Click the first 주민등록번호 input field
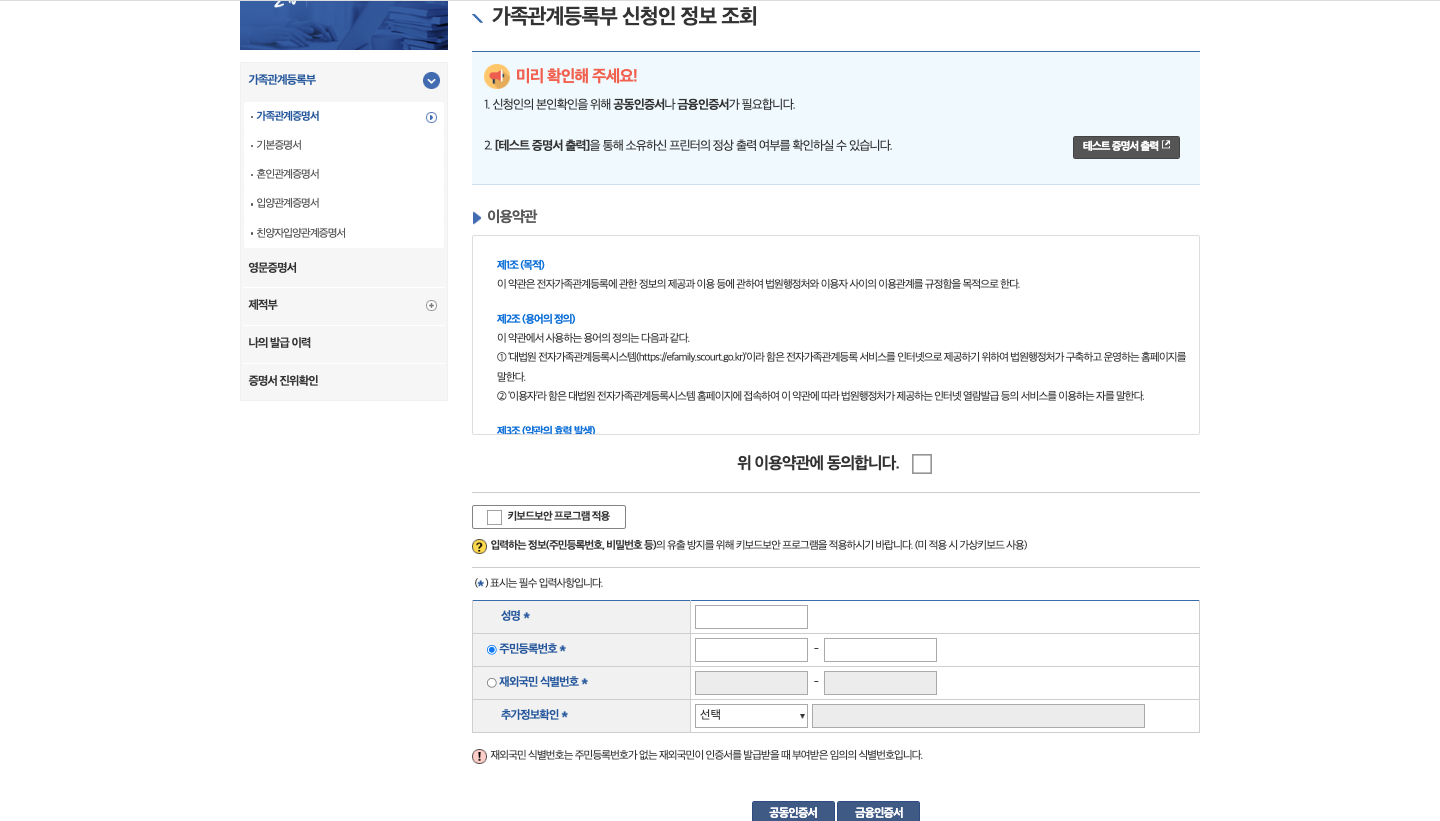The image size is (1440, 821). (751, 650)
